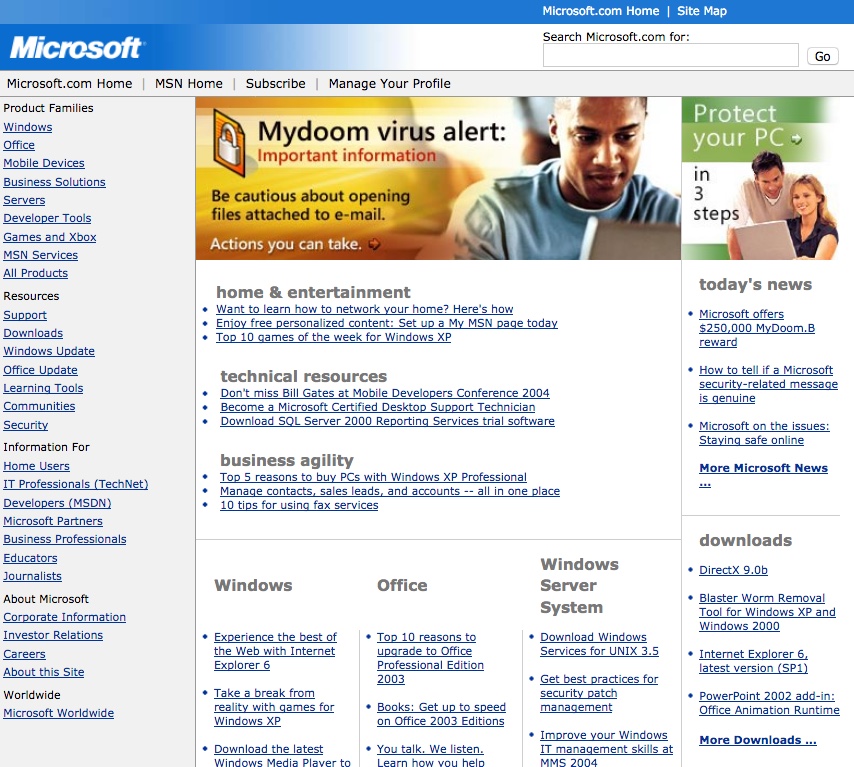Open link about networking your home
Viewport: 854px width, 767px height.
(364, 309)
